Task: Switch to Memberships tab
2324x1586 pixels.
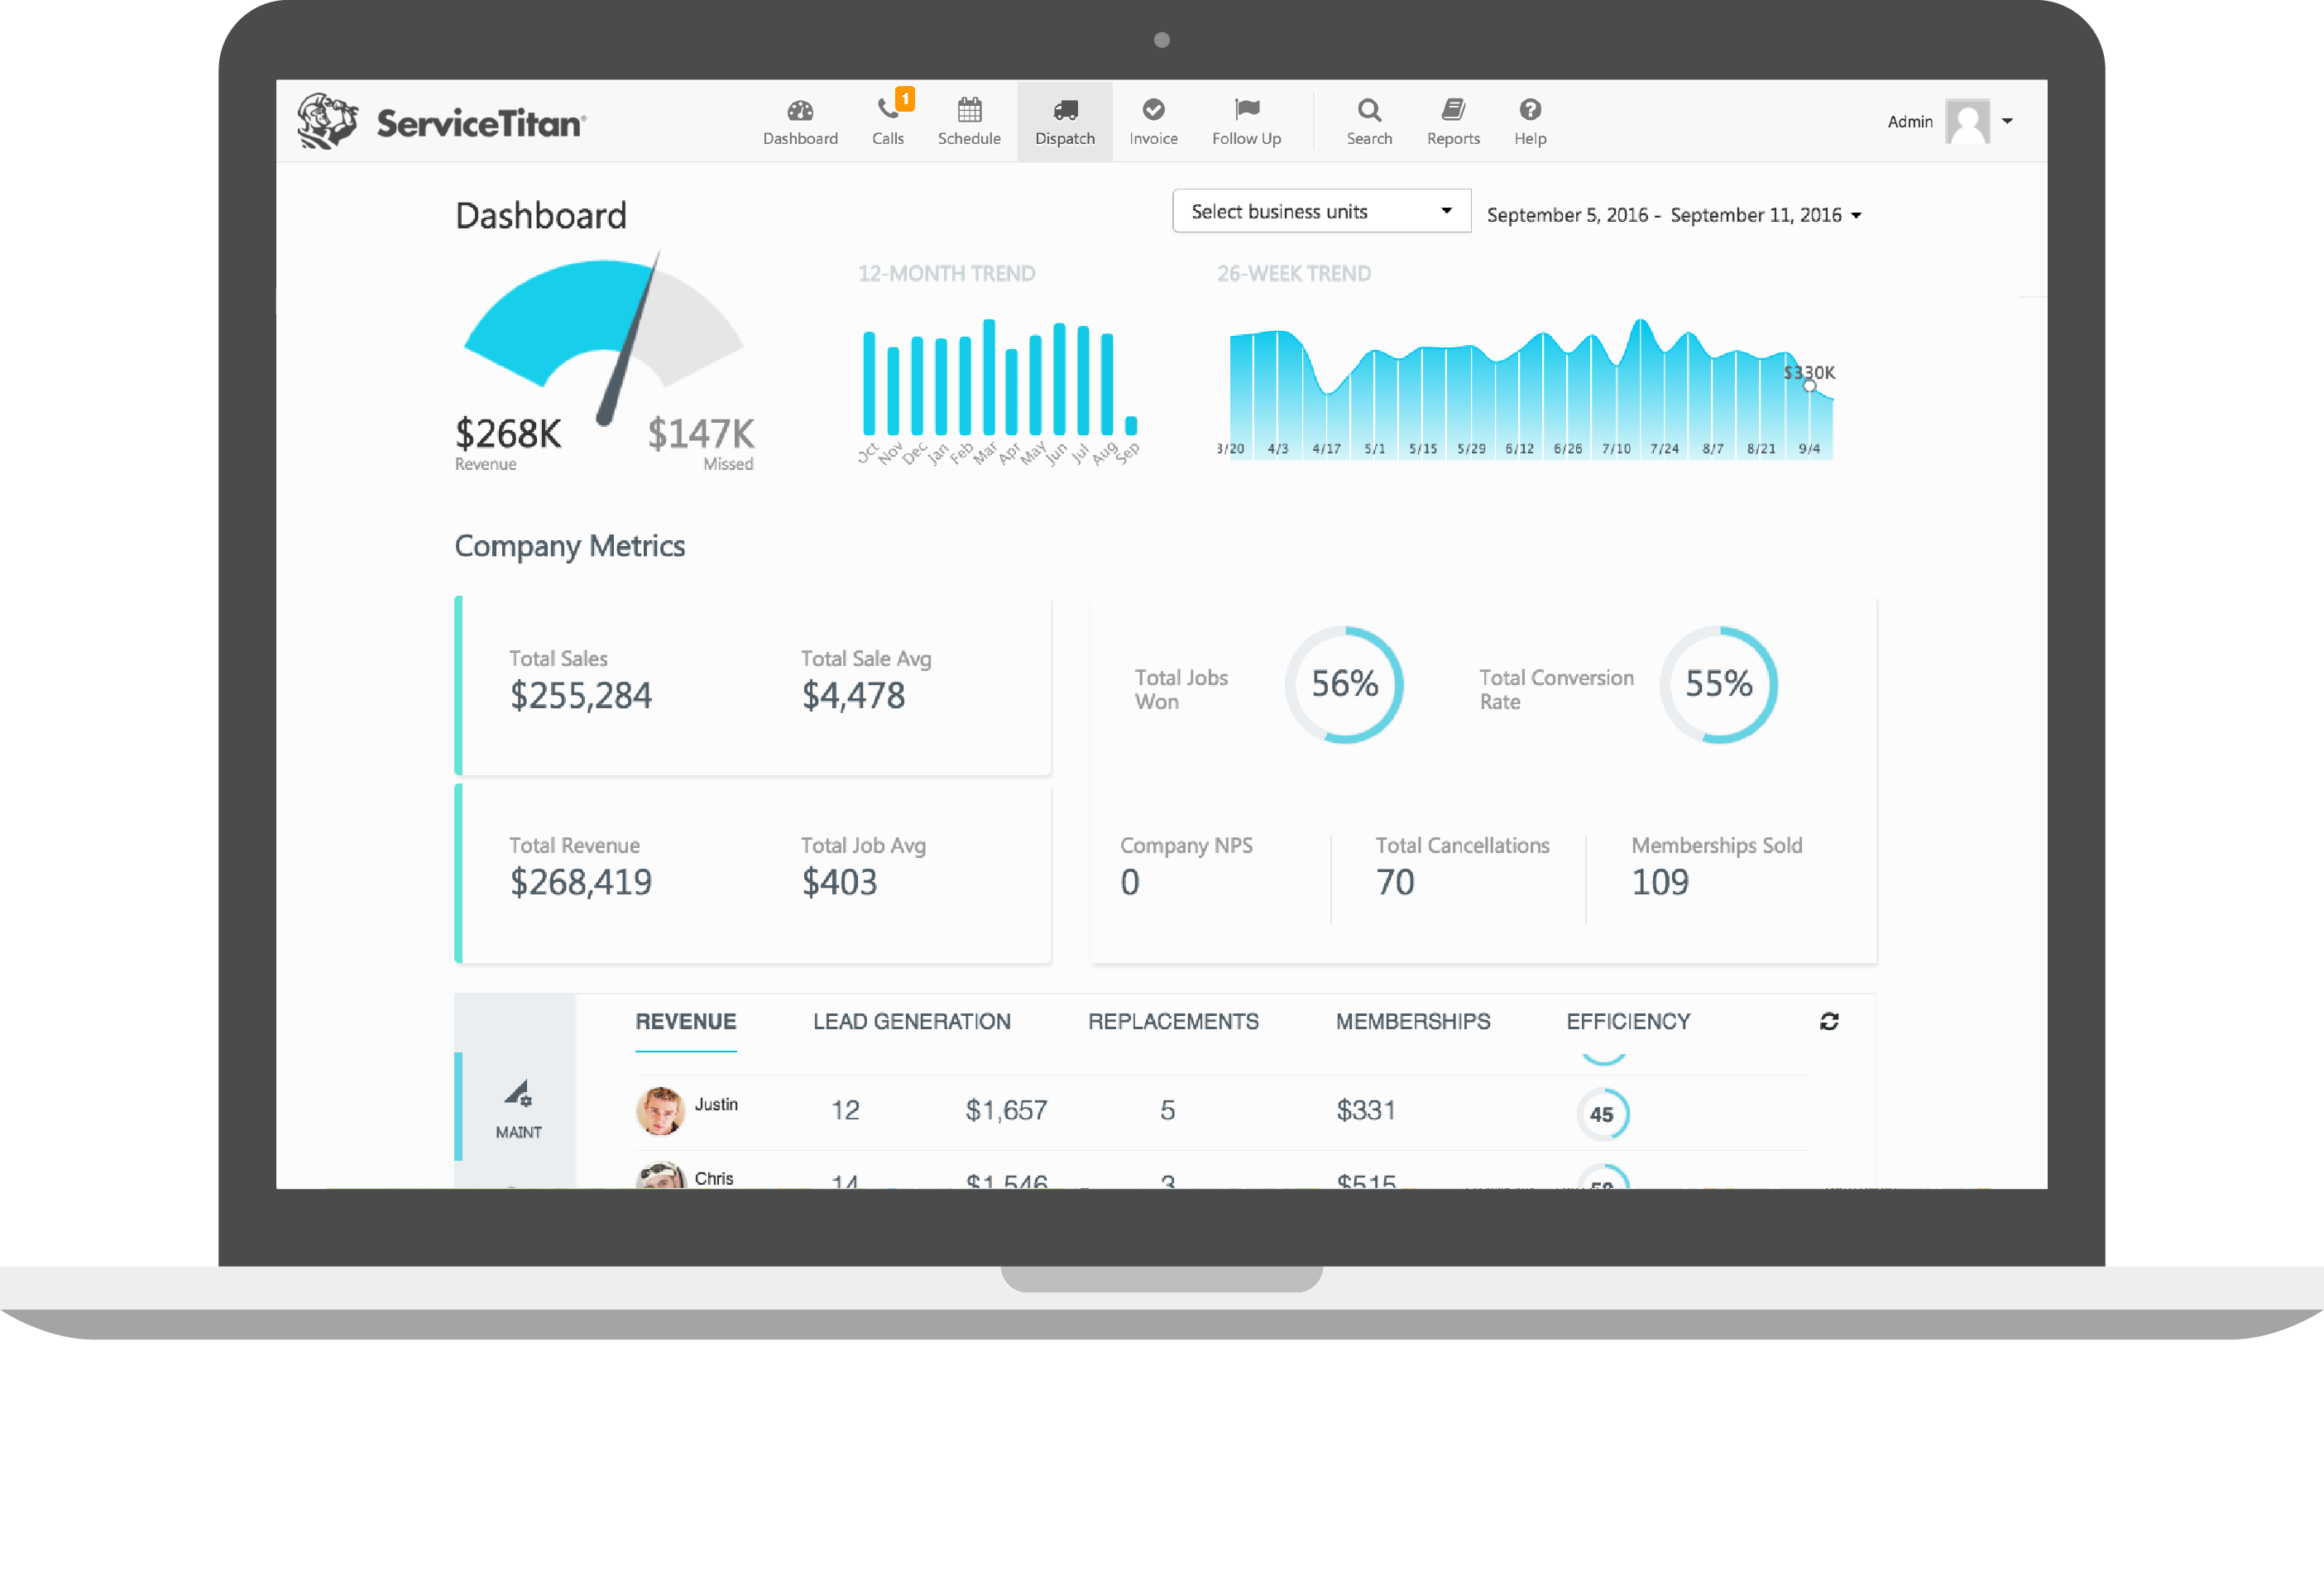Action: [1412, 1021]
